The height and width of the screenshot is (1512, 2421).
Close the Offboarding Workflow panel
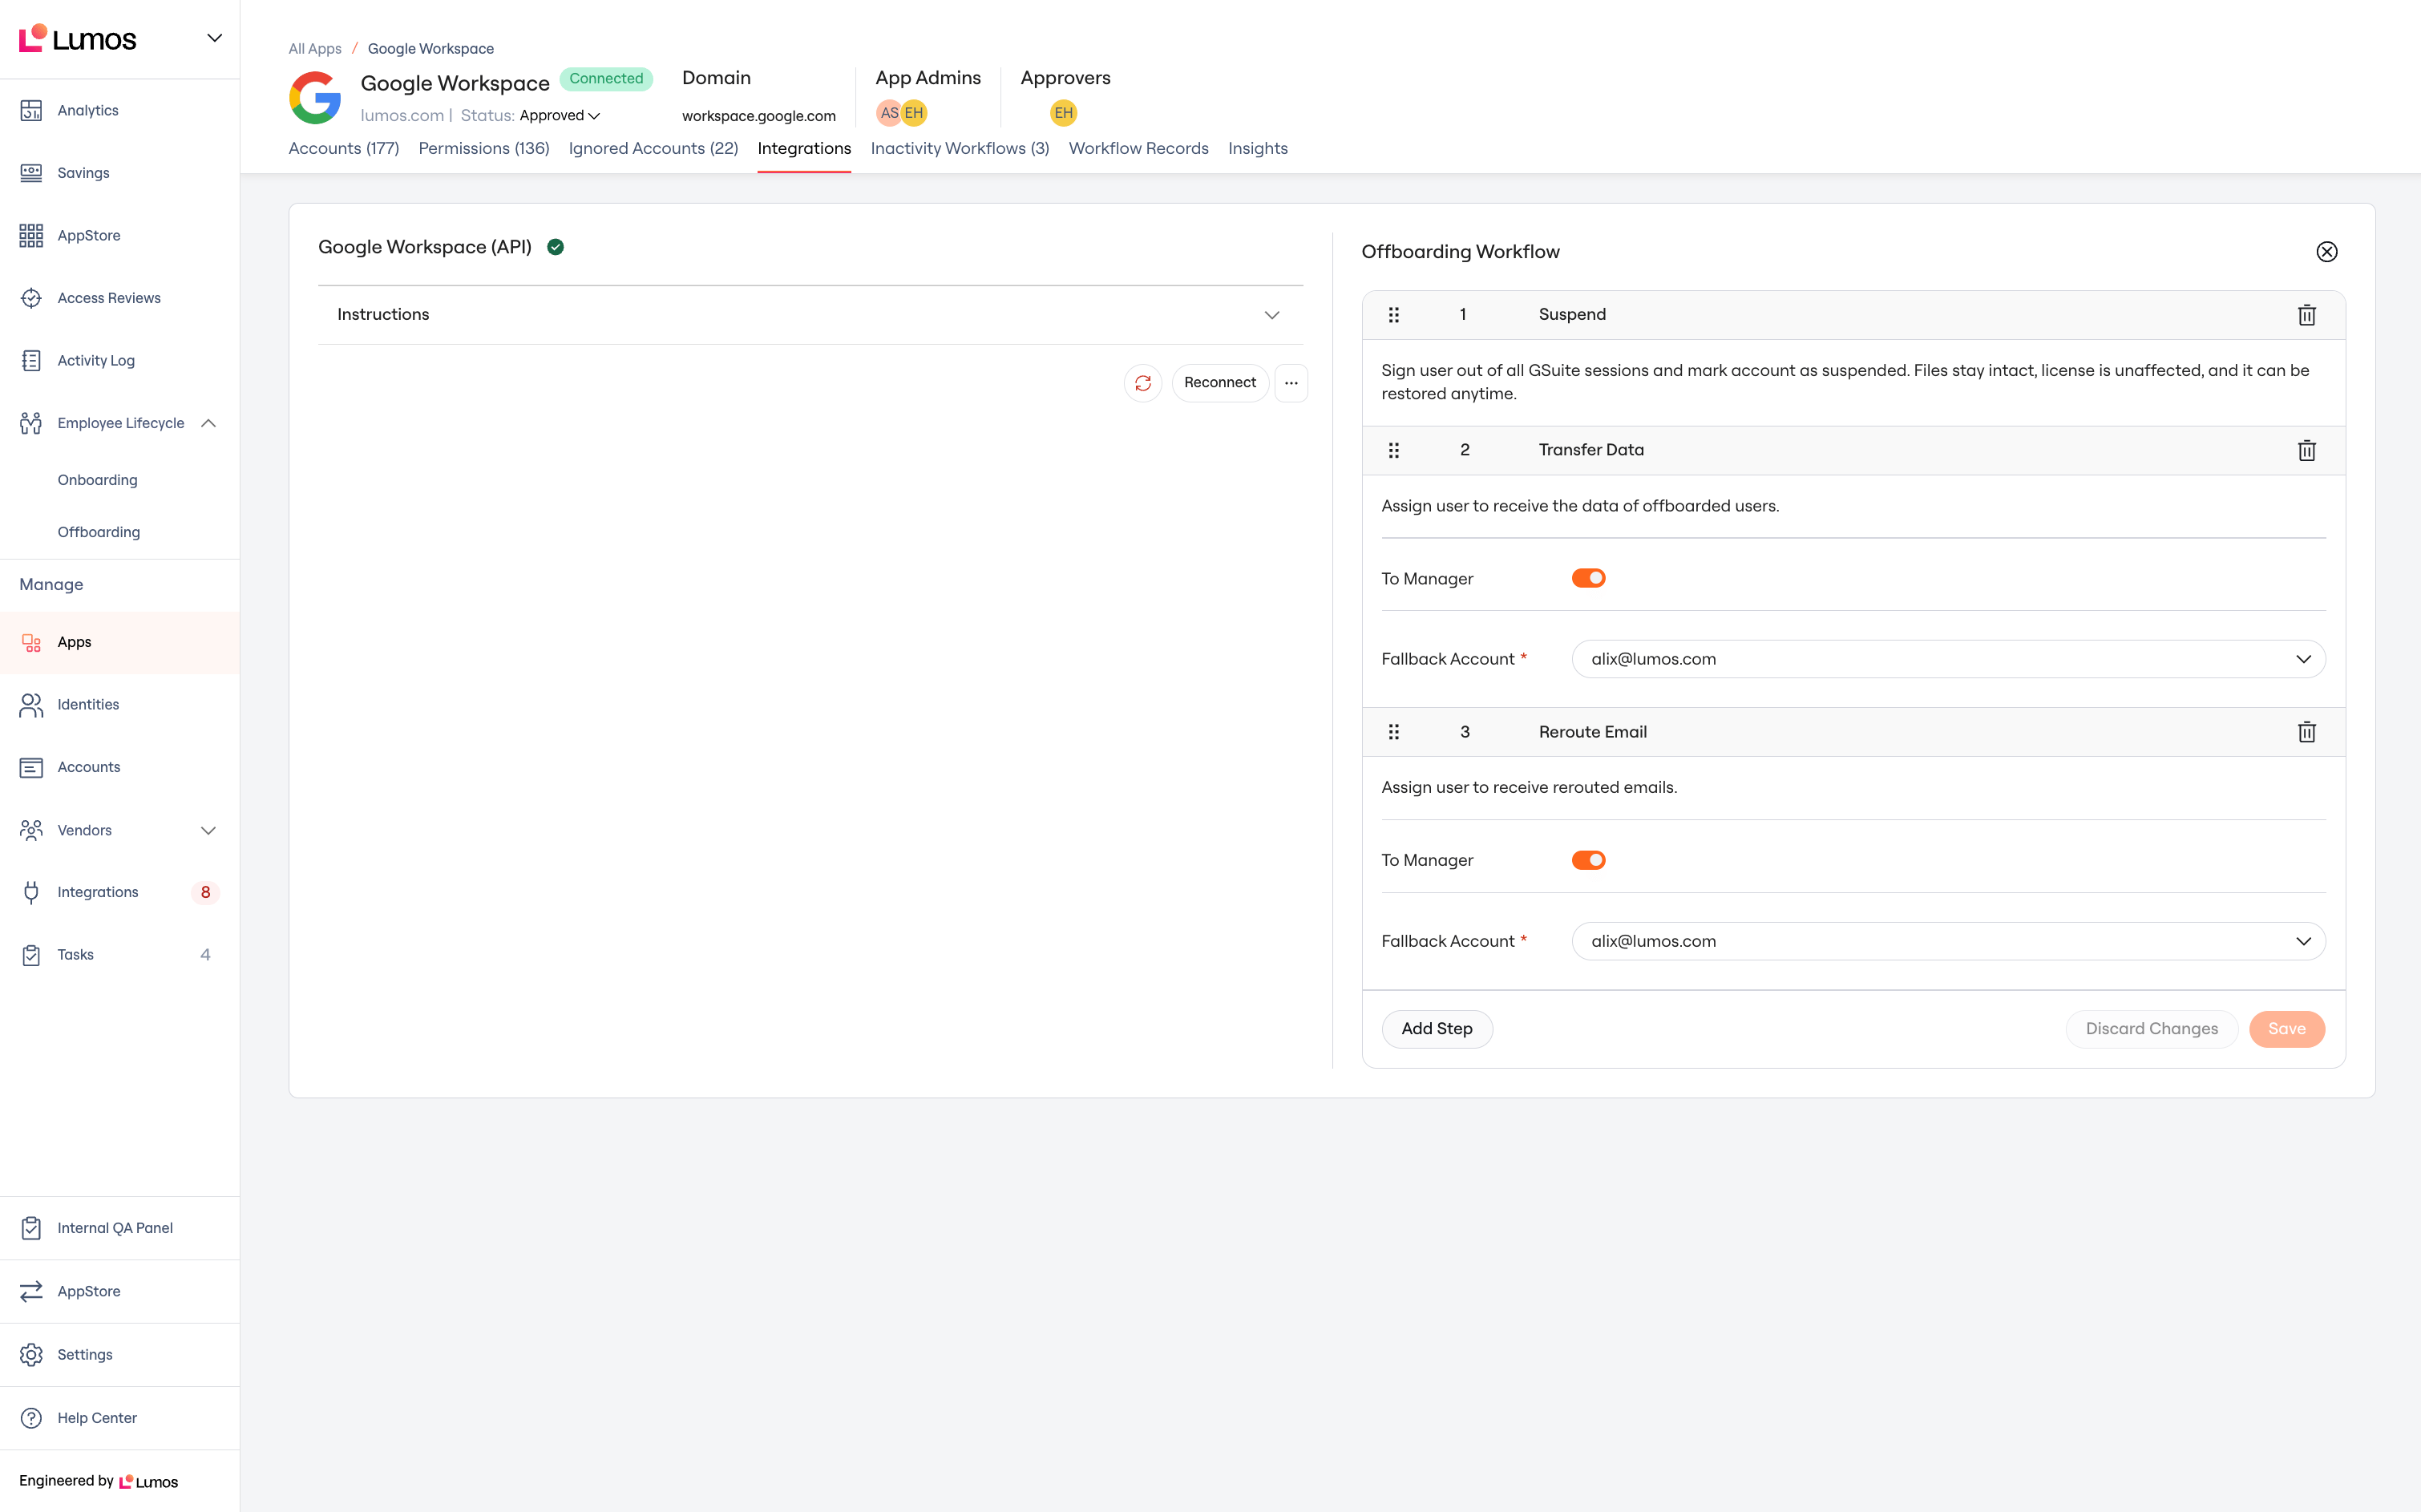coord(2326,252)
